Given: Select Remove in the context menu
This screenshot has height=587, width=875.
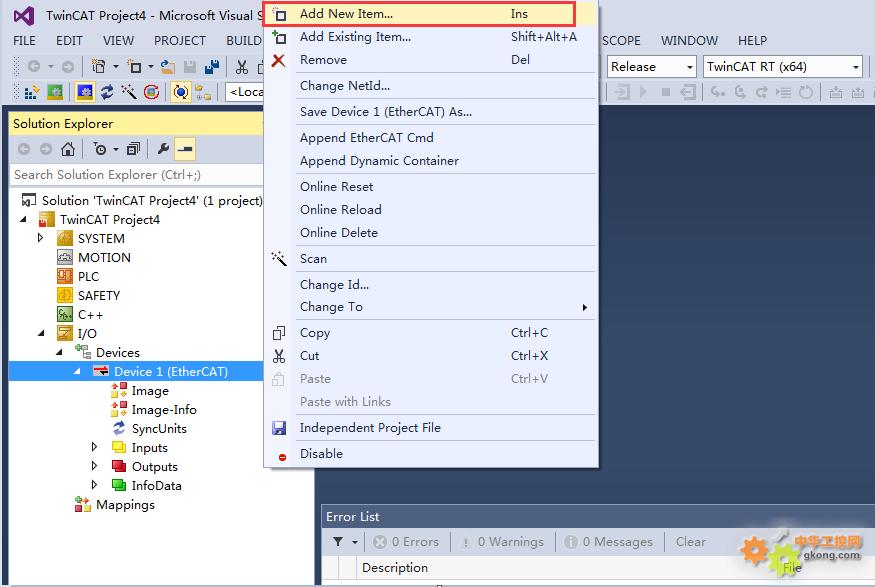Looking at the screenshot, I should pos(431,60).
